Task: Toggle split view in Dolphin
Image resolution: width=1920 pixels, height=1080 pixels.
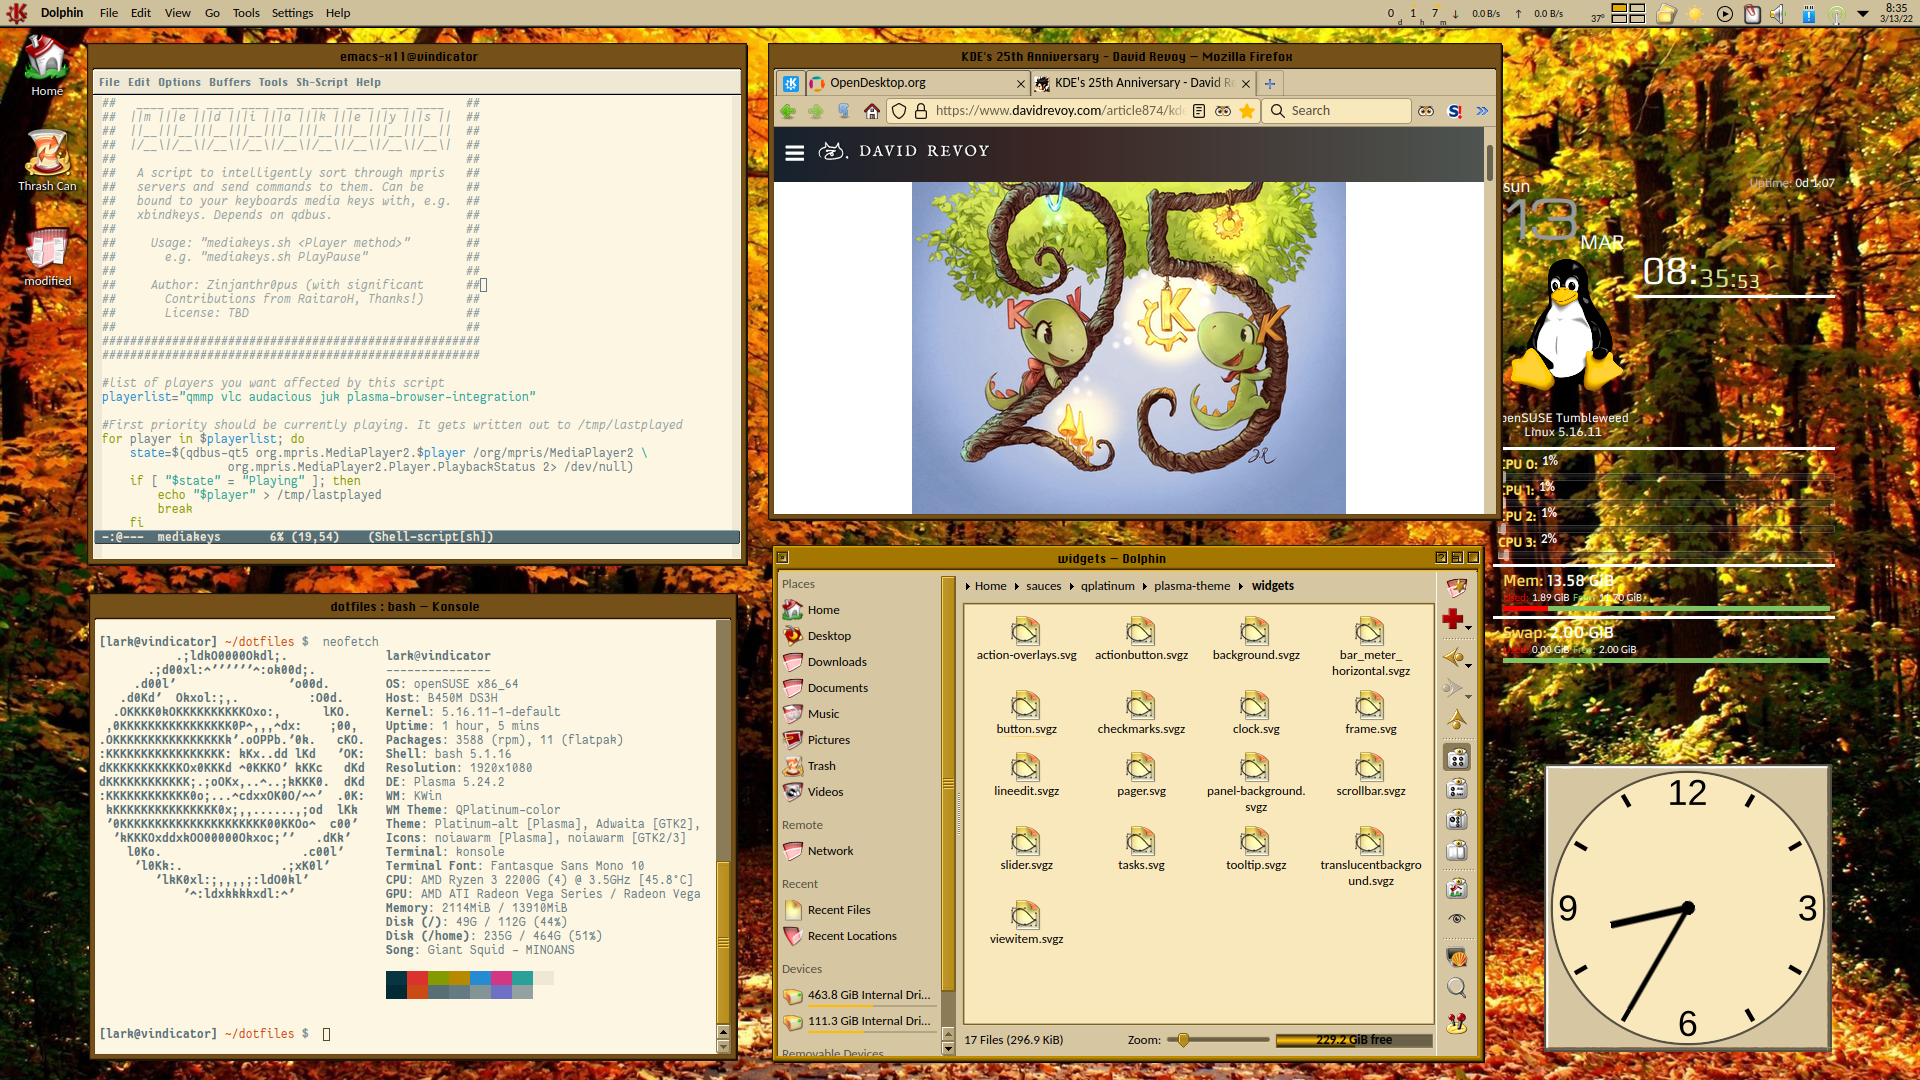Action: pos(1457,851)
